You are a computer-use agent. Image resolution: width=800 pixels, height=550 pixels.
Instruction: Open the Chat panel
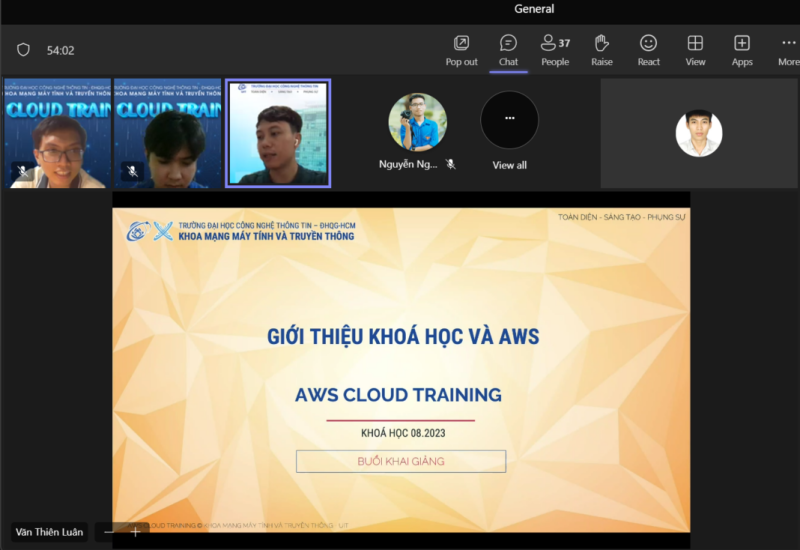pos(508,51)
